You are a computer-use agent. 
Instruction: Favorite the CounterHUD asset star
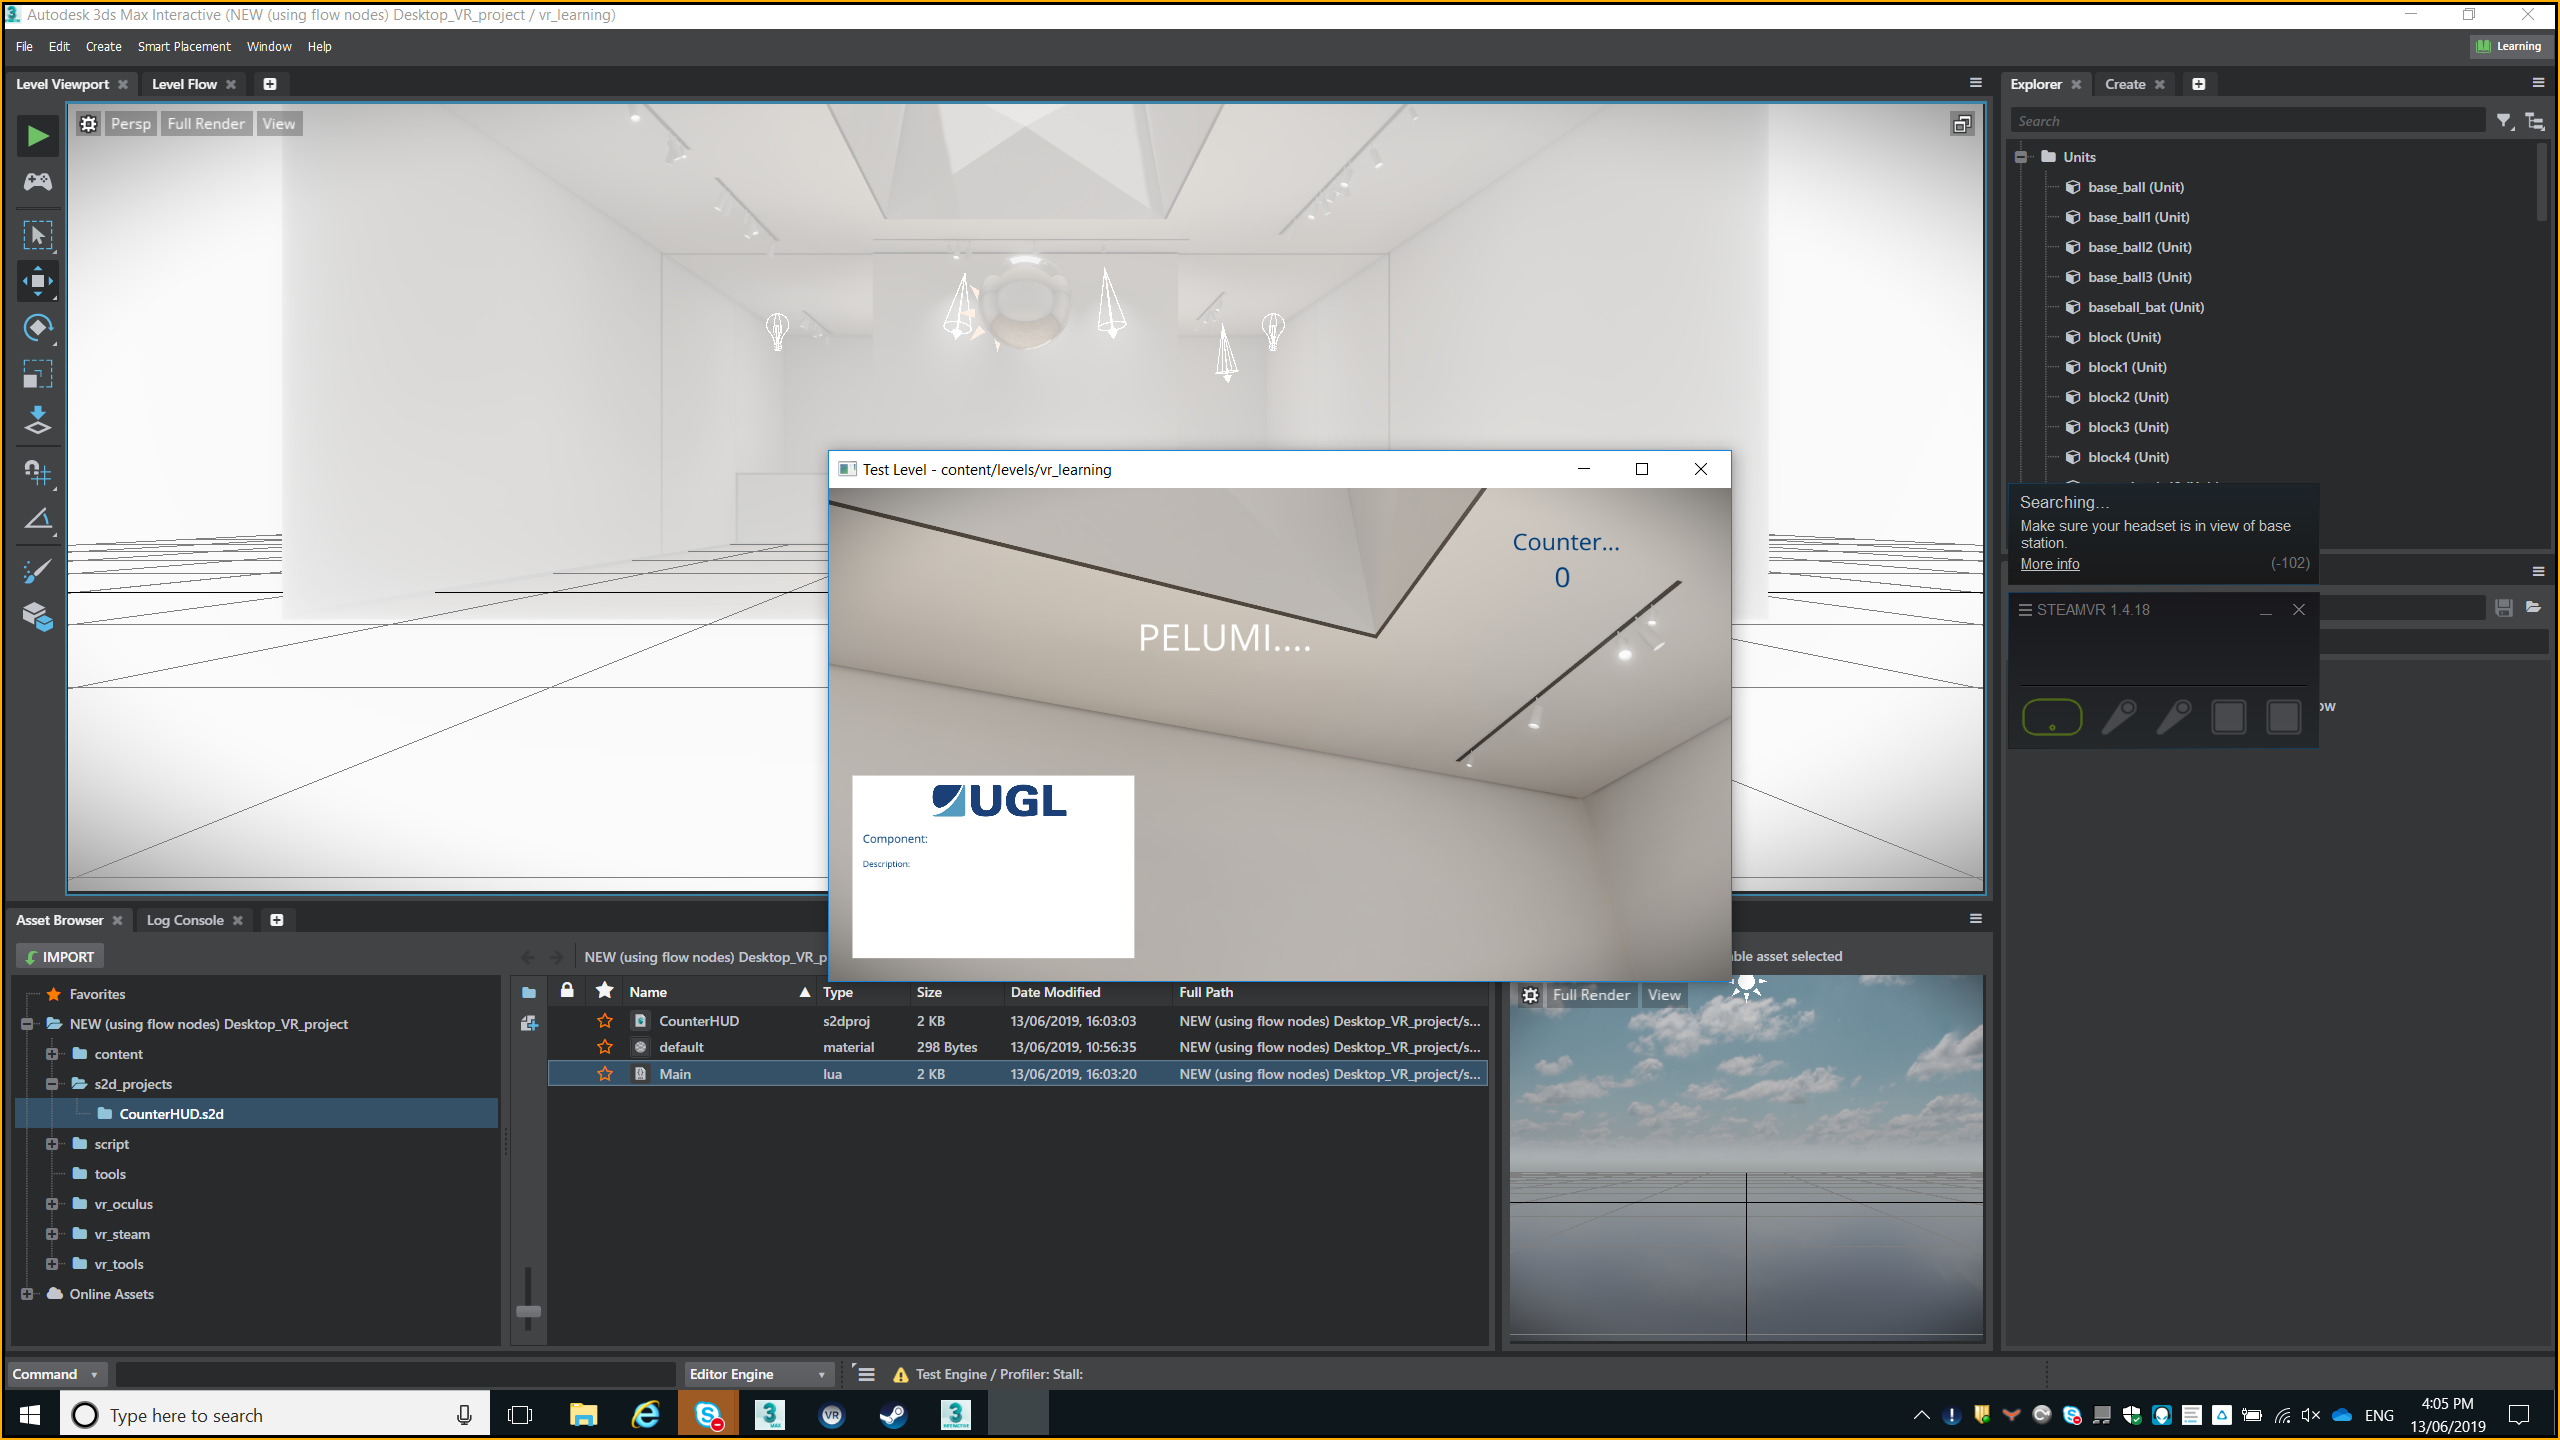pos(605,1021)
